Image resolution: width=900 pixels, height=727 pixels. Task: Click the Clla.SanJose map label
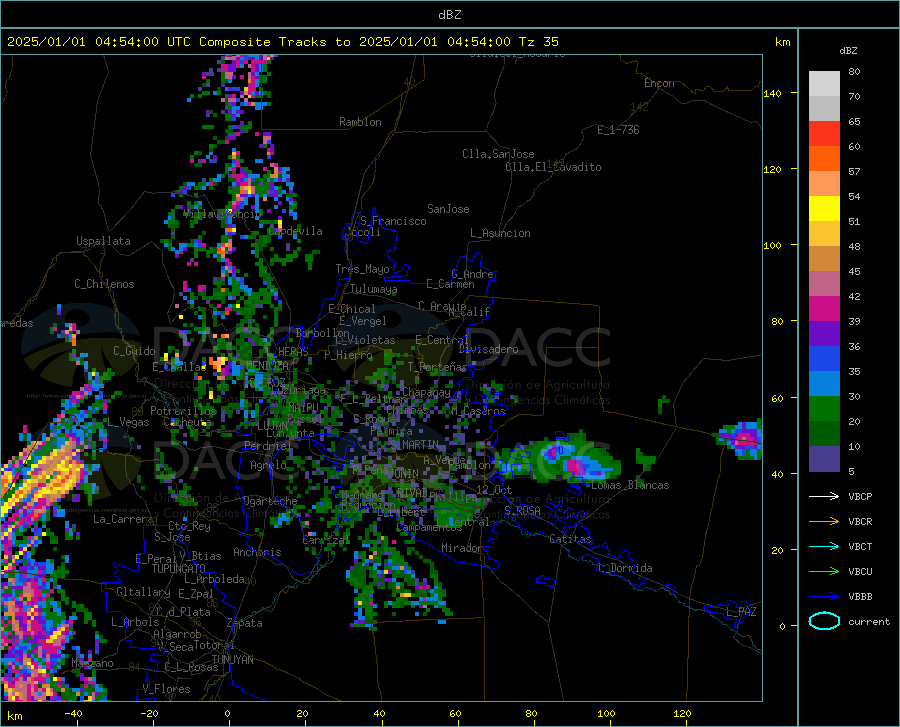click(x=498, y=154)
